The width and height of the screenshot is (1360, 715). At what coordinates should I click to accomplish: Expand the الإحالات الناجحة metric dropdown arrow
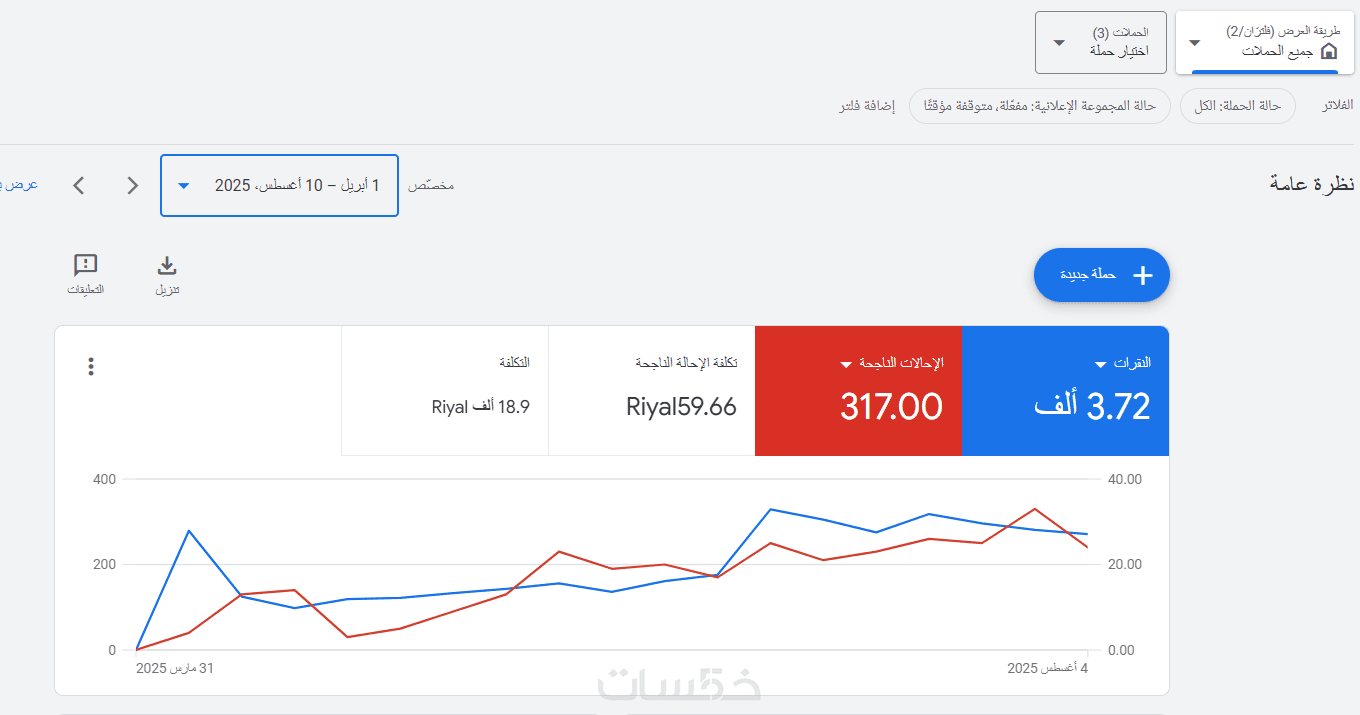pyautogui.click(x=846, y=364)
